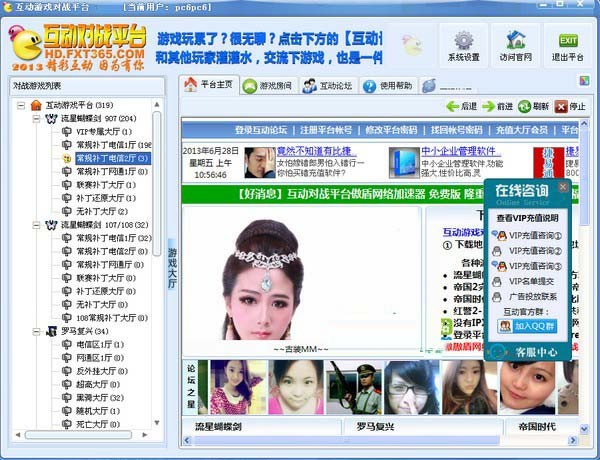Click 帝国时代 section header at bottom

pyautogui.click(x=536, y=426)
